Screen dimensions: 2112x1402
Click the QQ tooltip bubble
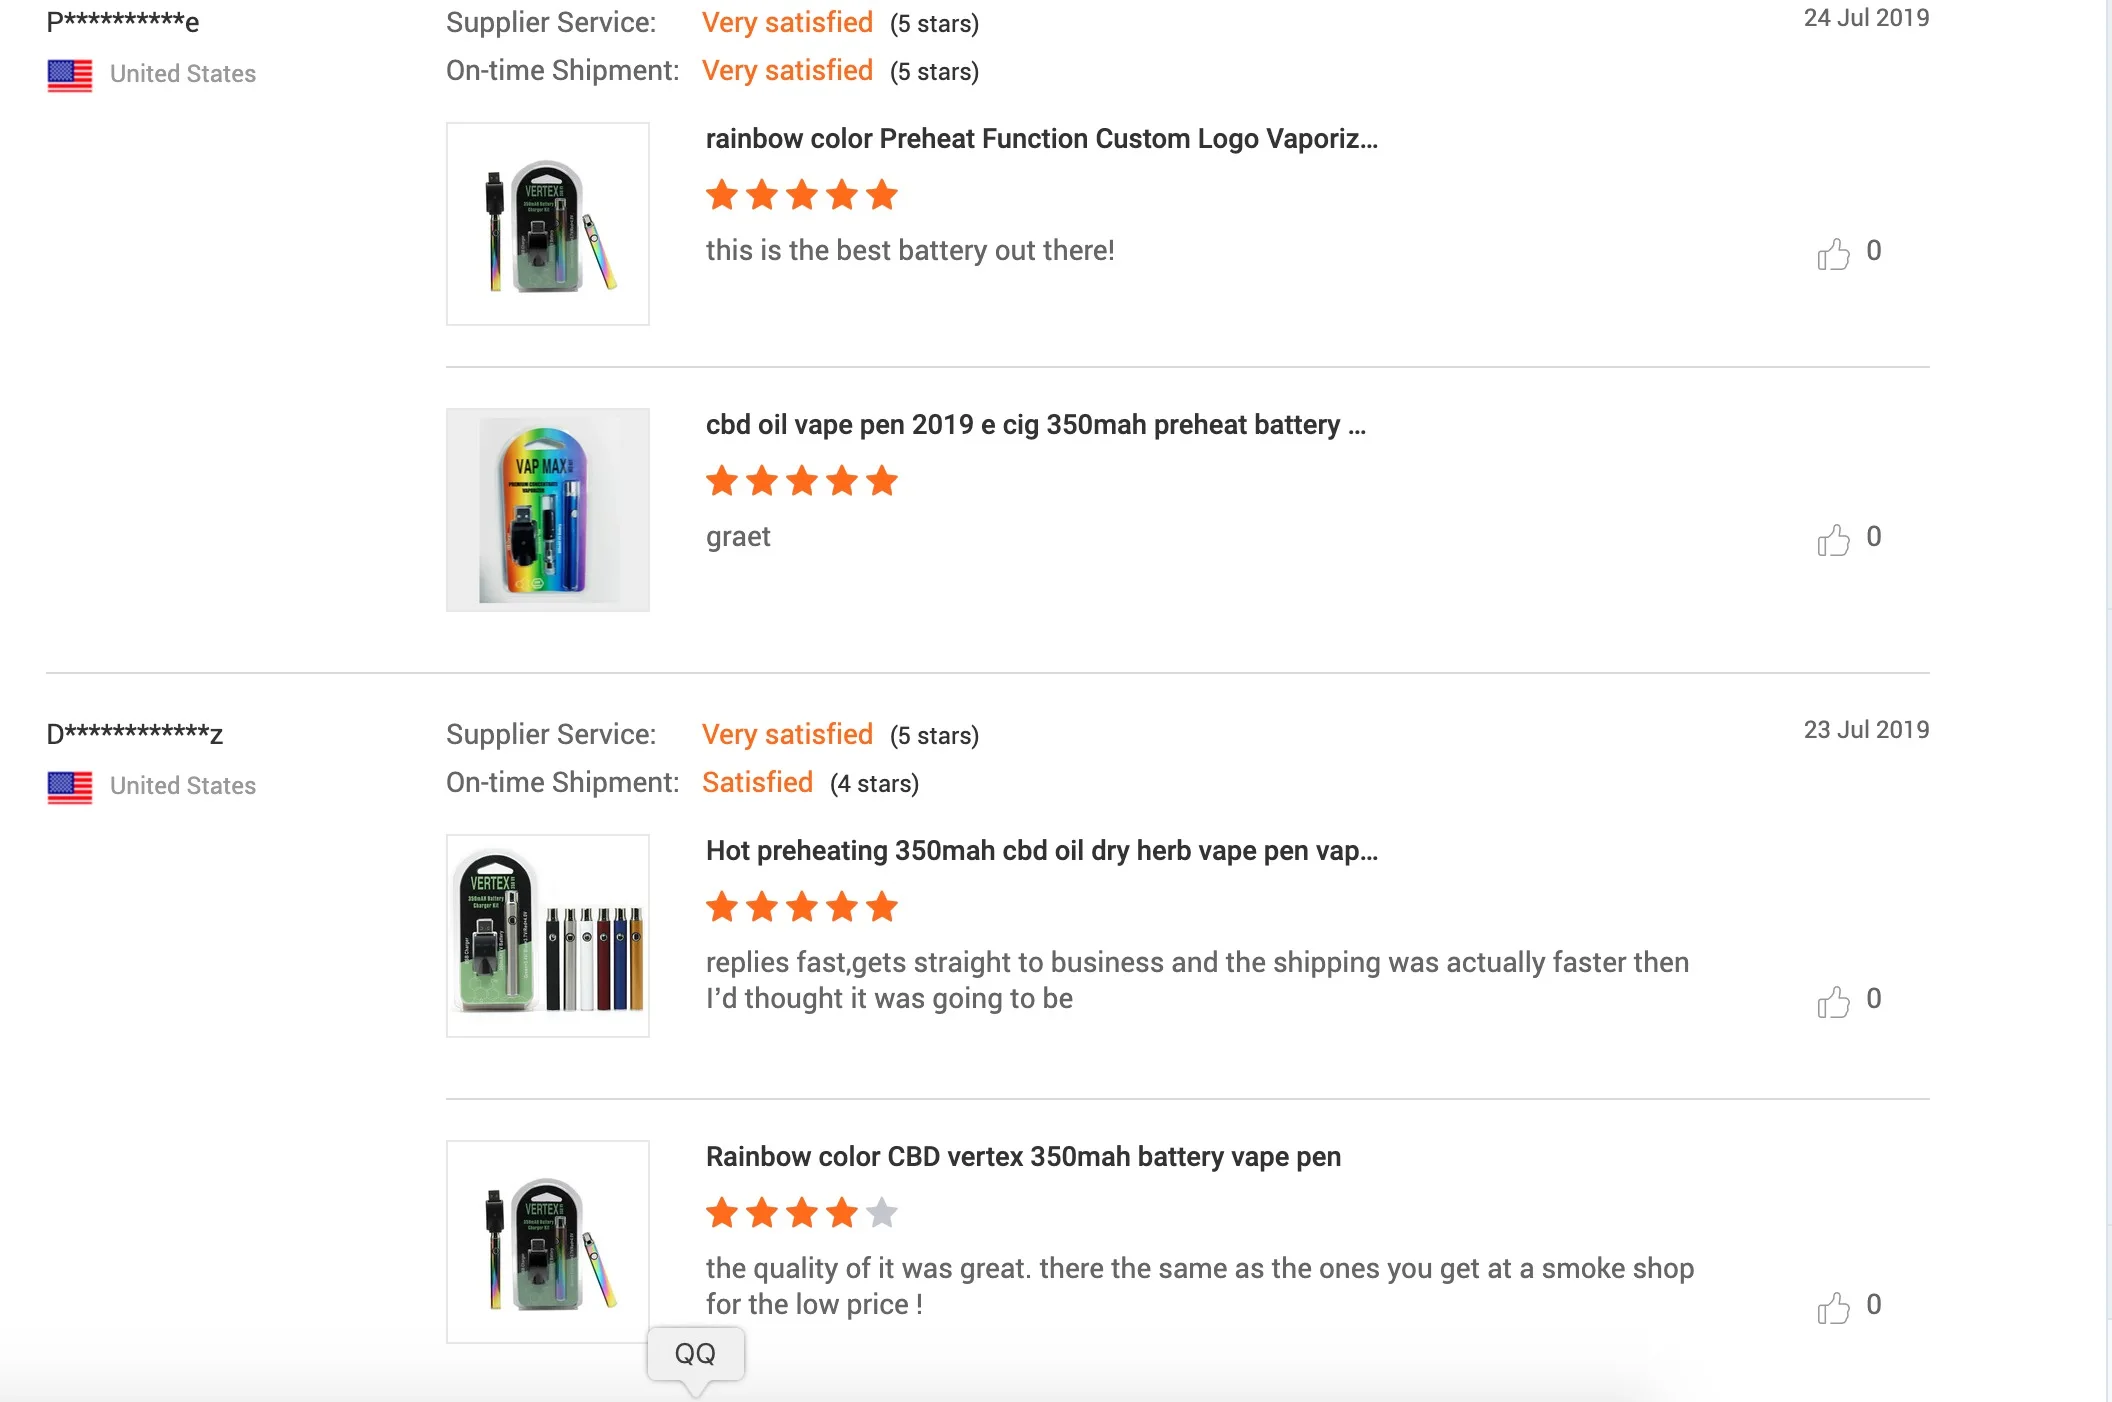point(695,1354)
